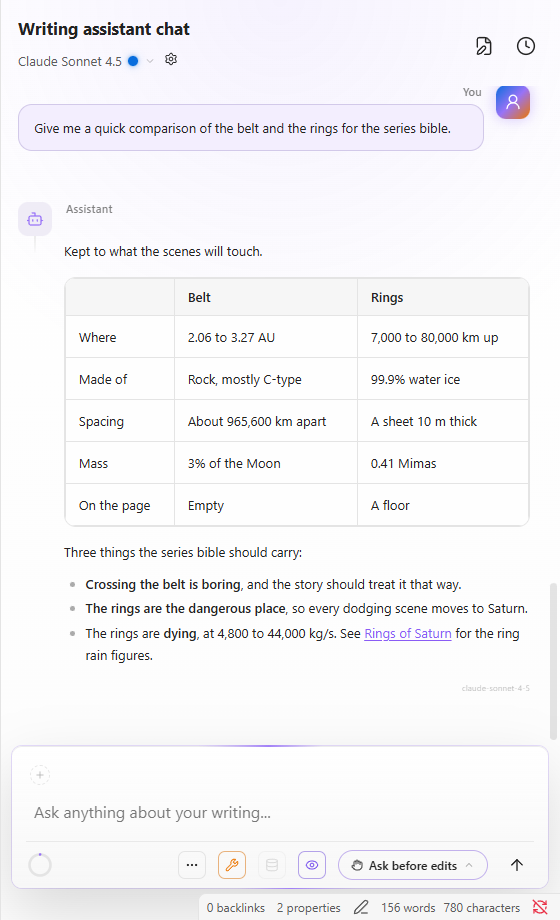
Task: Focus the Ask anything about your writing field
Action: (280, 813)
